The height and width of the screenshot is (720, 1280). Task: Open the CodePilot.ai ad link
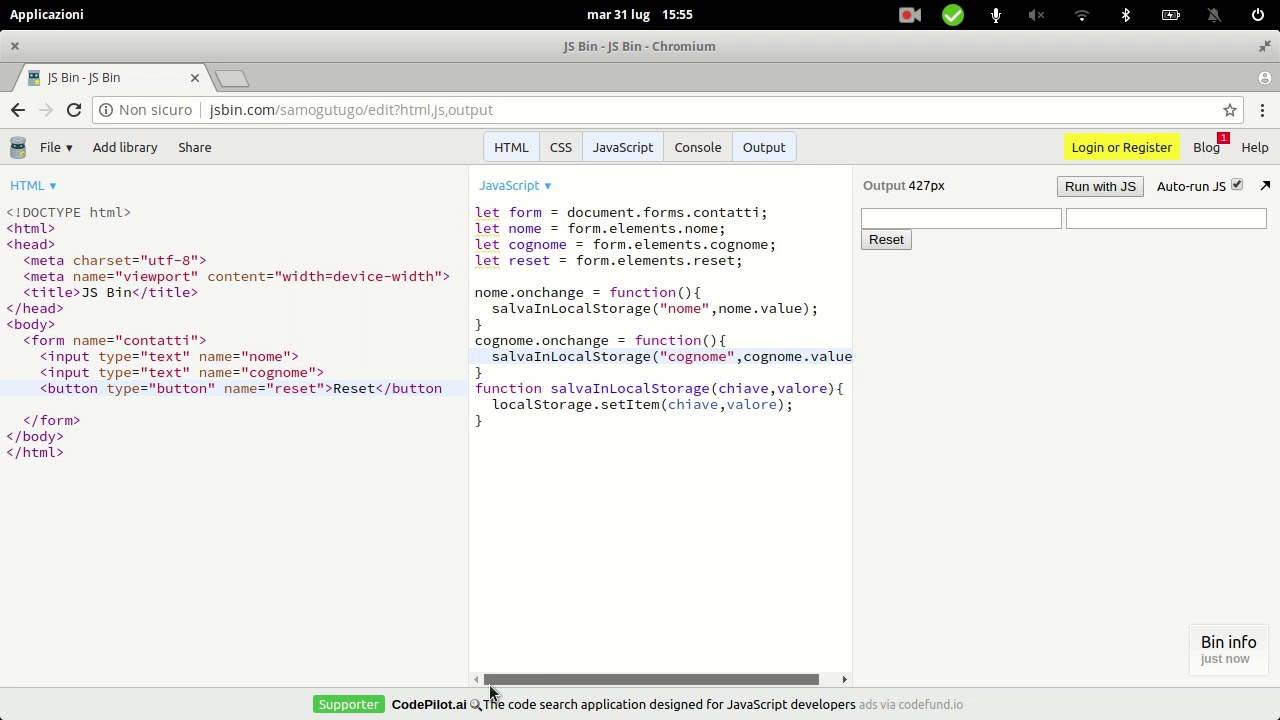coord(429,705)
